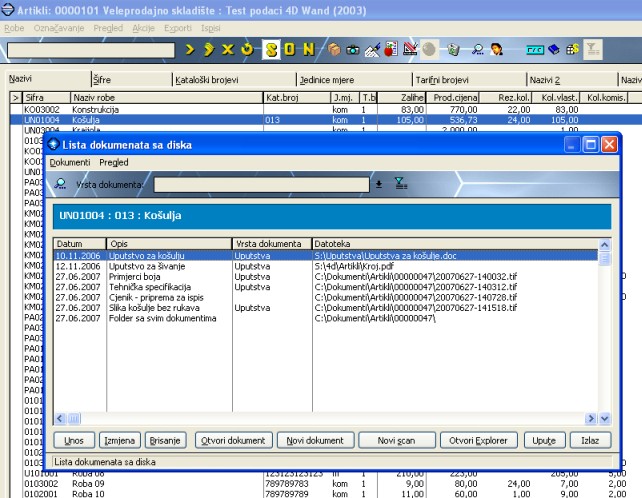Toggle the yellow S toolbar button
The width and height of the screenshot is (642, 498).
[x=271, y=50]
